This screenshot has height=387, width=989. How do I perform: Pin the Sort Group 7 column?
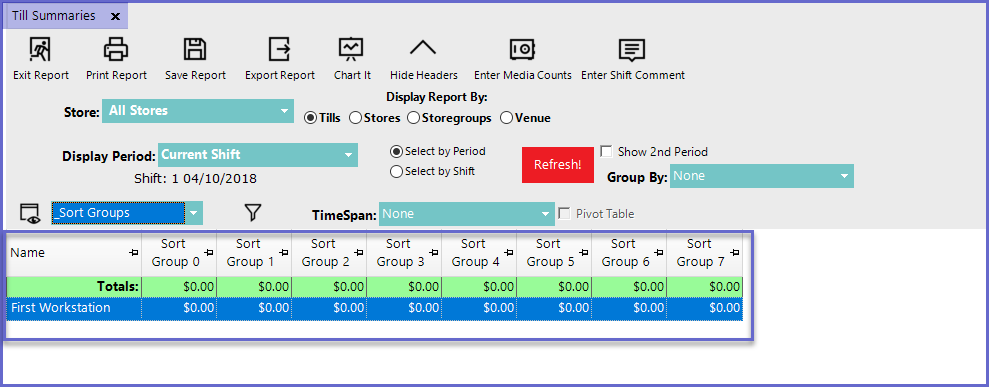point(734,253)
